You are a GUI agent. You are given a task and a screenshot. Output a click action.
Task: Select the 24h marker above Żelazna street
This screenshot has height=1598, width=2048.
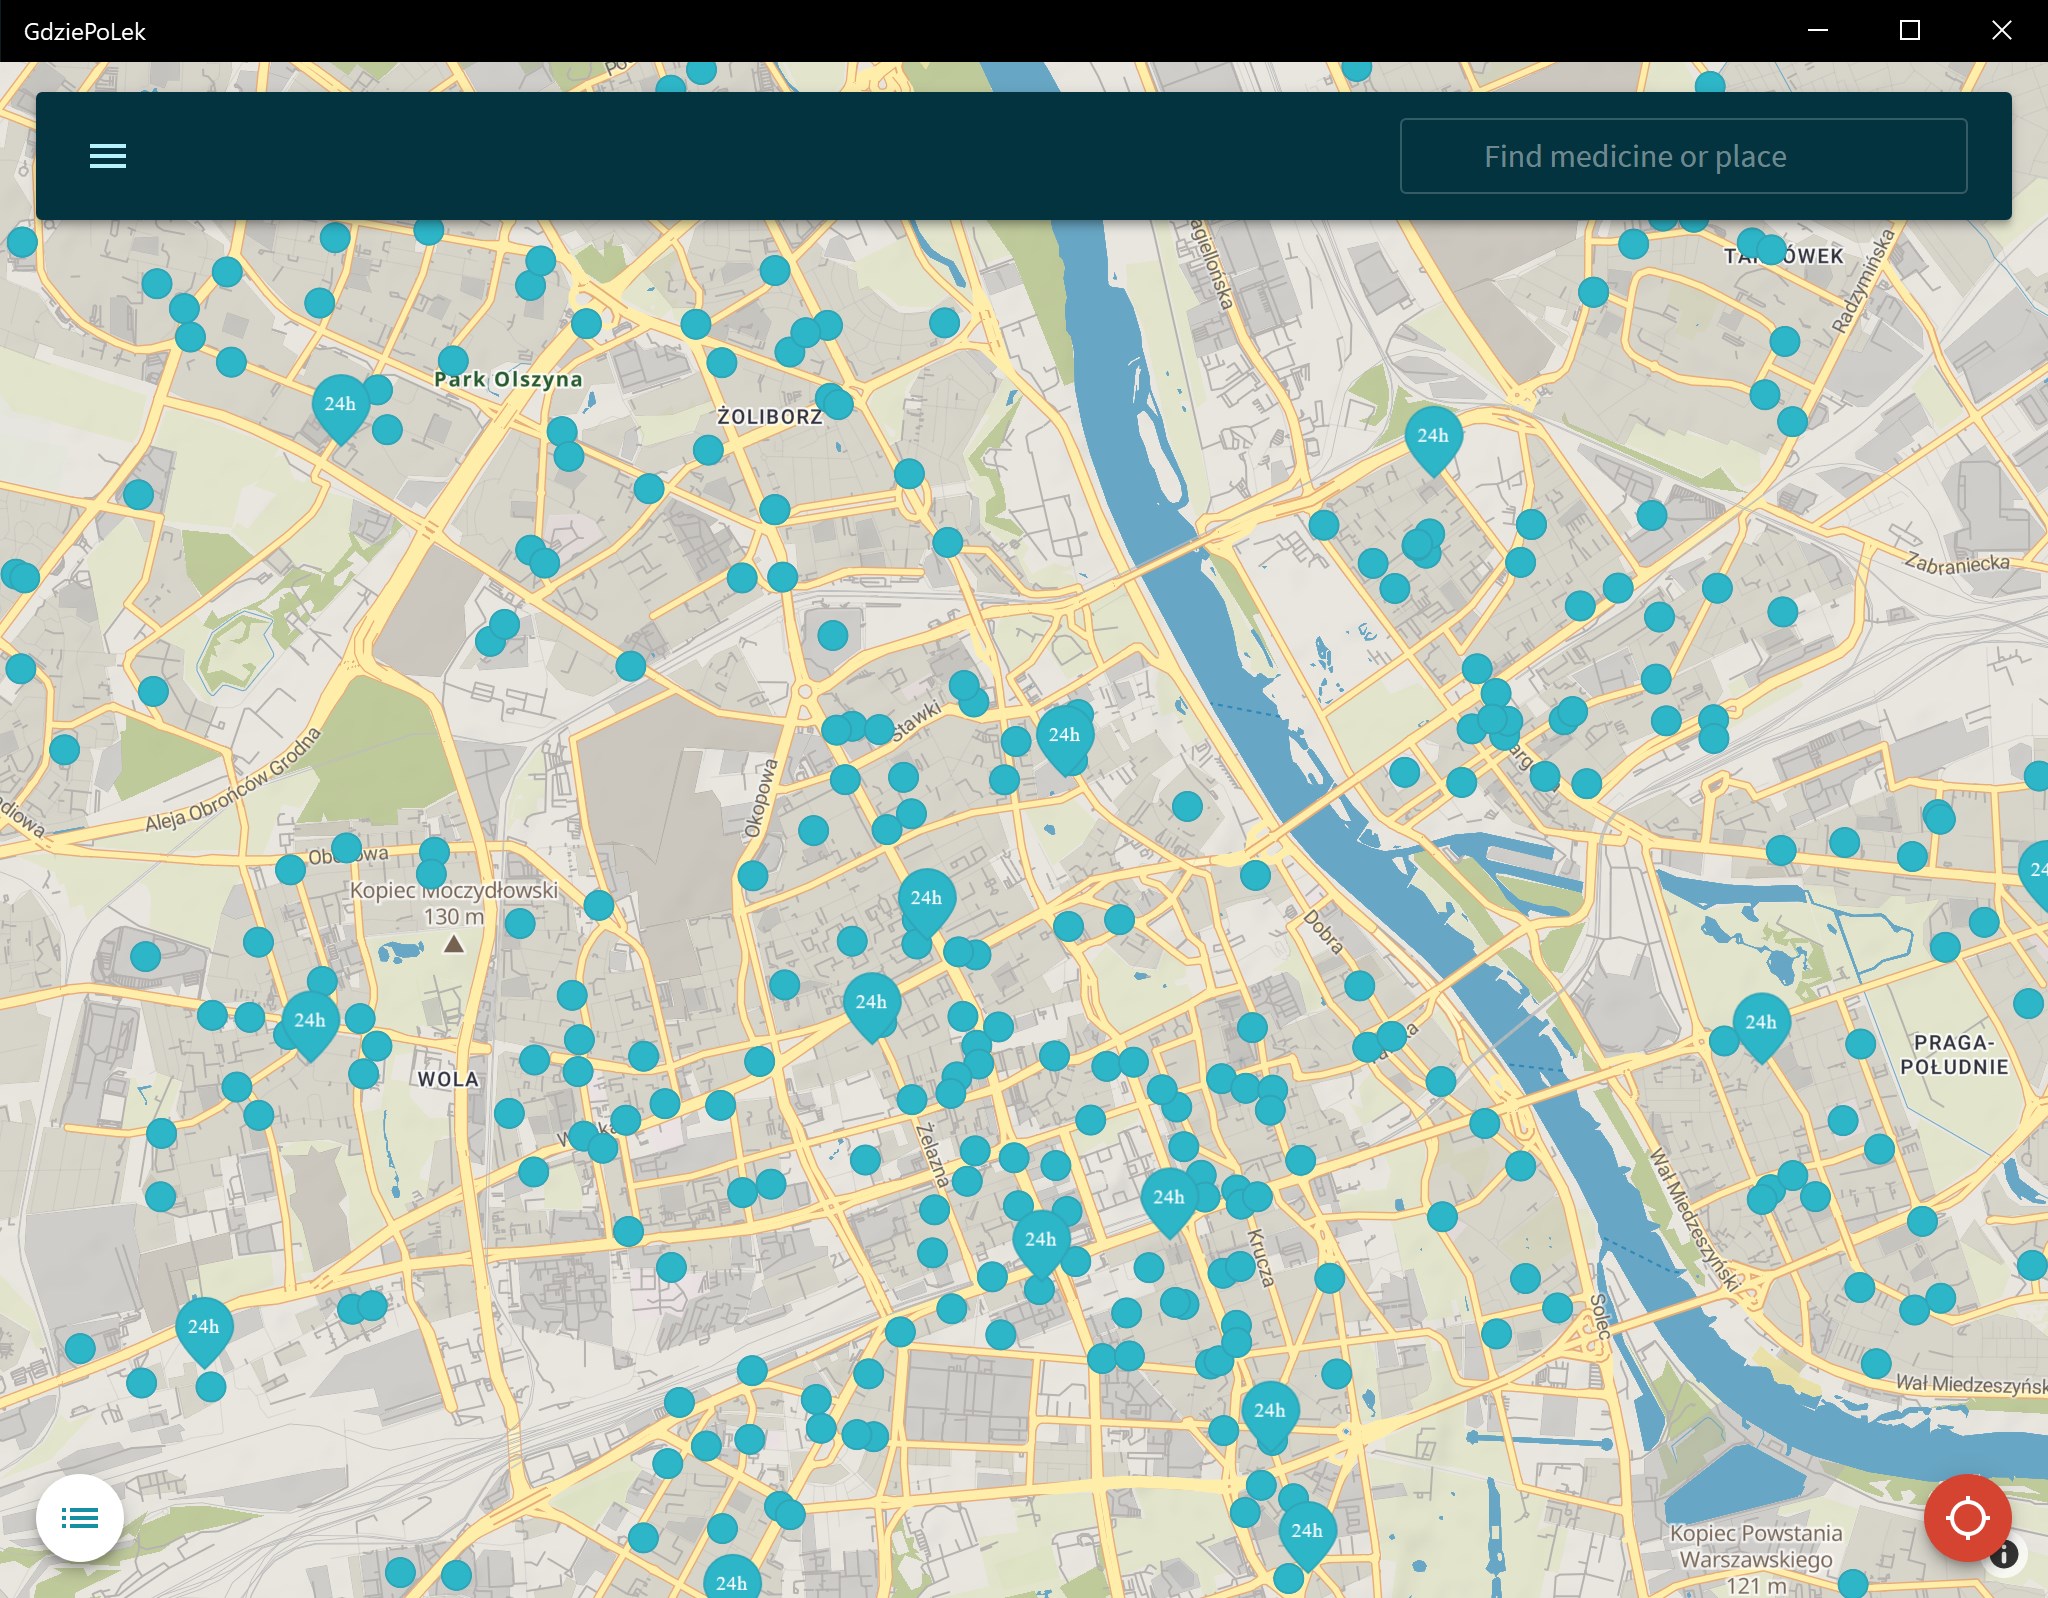tap(871, 1003)
